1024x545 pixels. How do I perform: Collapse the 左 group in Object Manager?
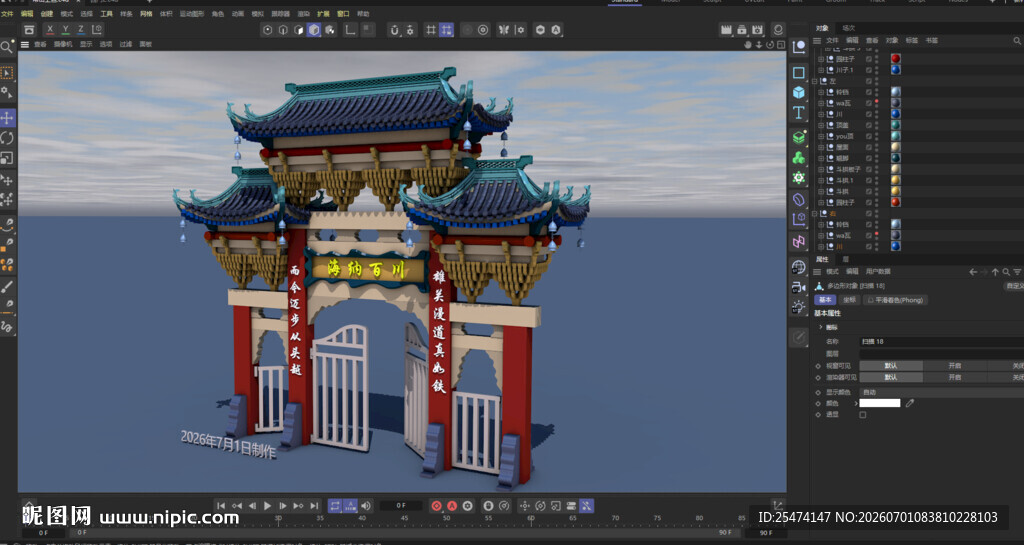(814, 82)
